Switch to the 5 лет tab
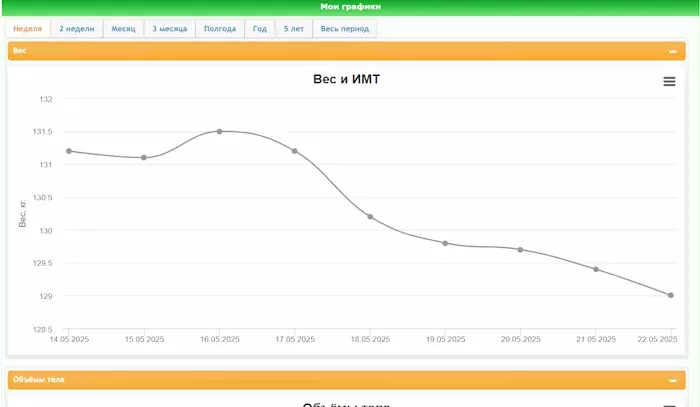The height and width of the screenshot is (407, 700). 293,29
